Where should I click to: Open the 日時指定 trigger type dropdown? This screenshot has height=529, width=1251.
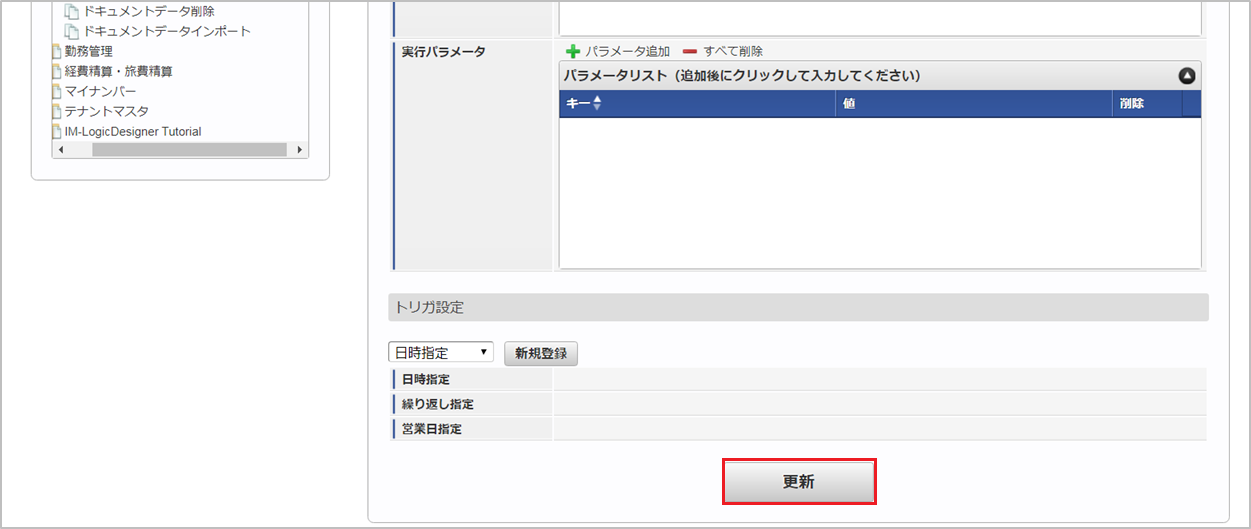(x=441, y=353)
